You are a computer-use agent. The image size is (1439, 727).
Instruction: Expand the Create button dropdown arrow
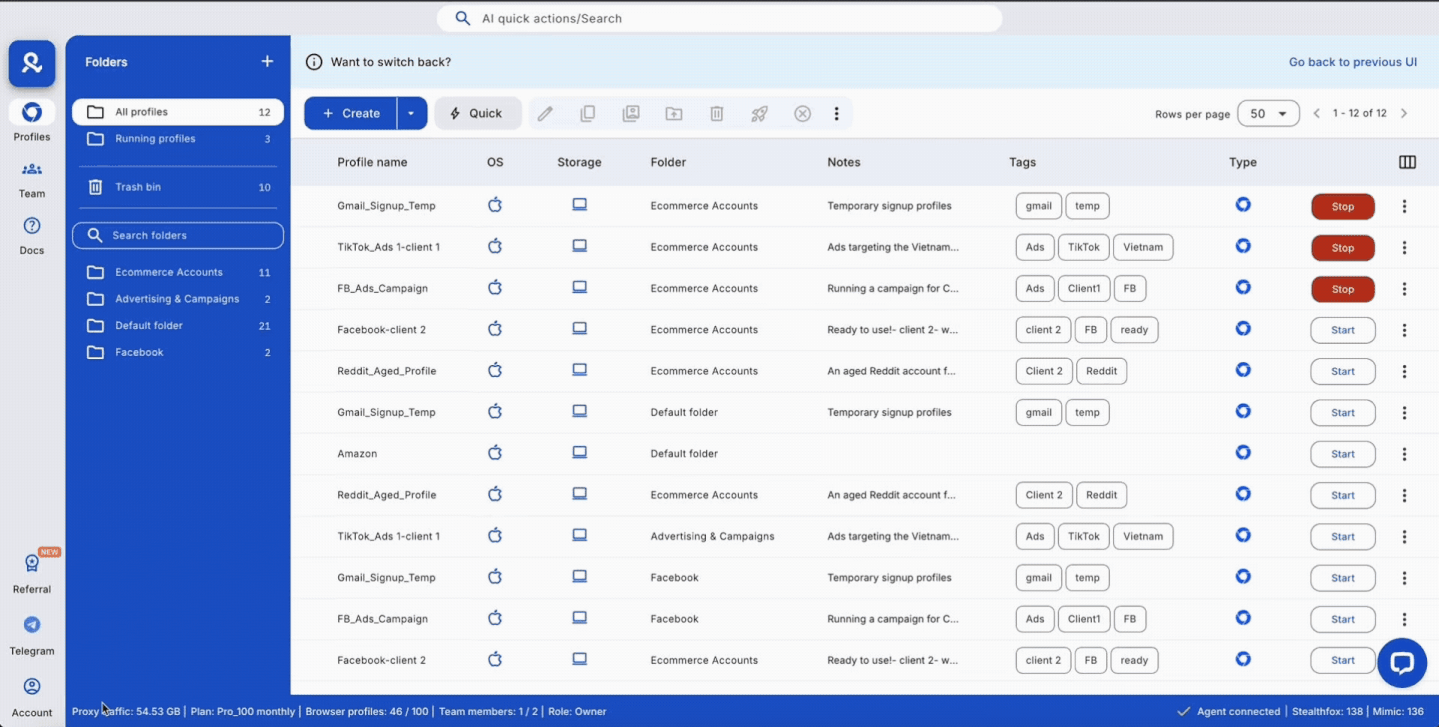point(411,114)
